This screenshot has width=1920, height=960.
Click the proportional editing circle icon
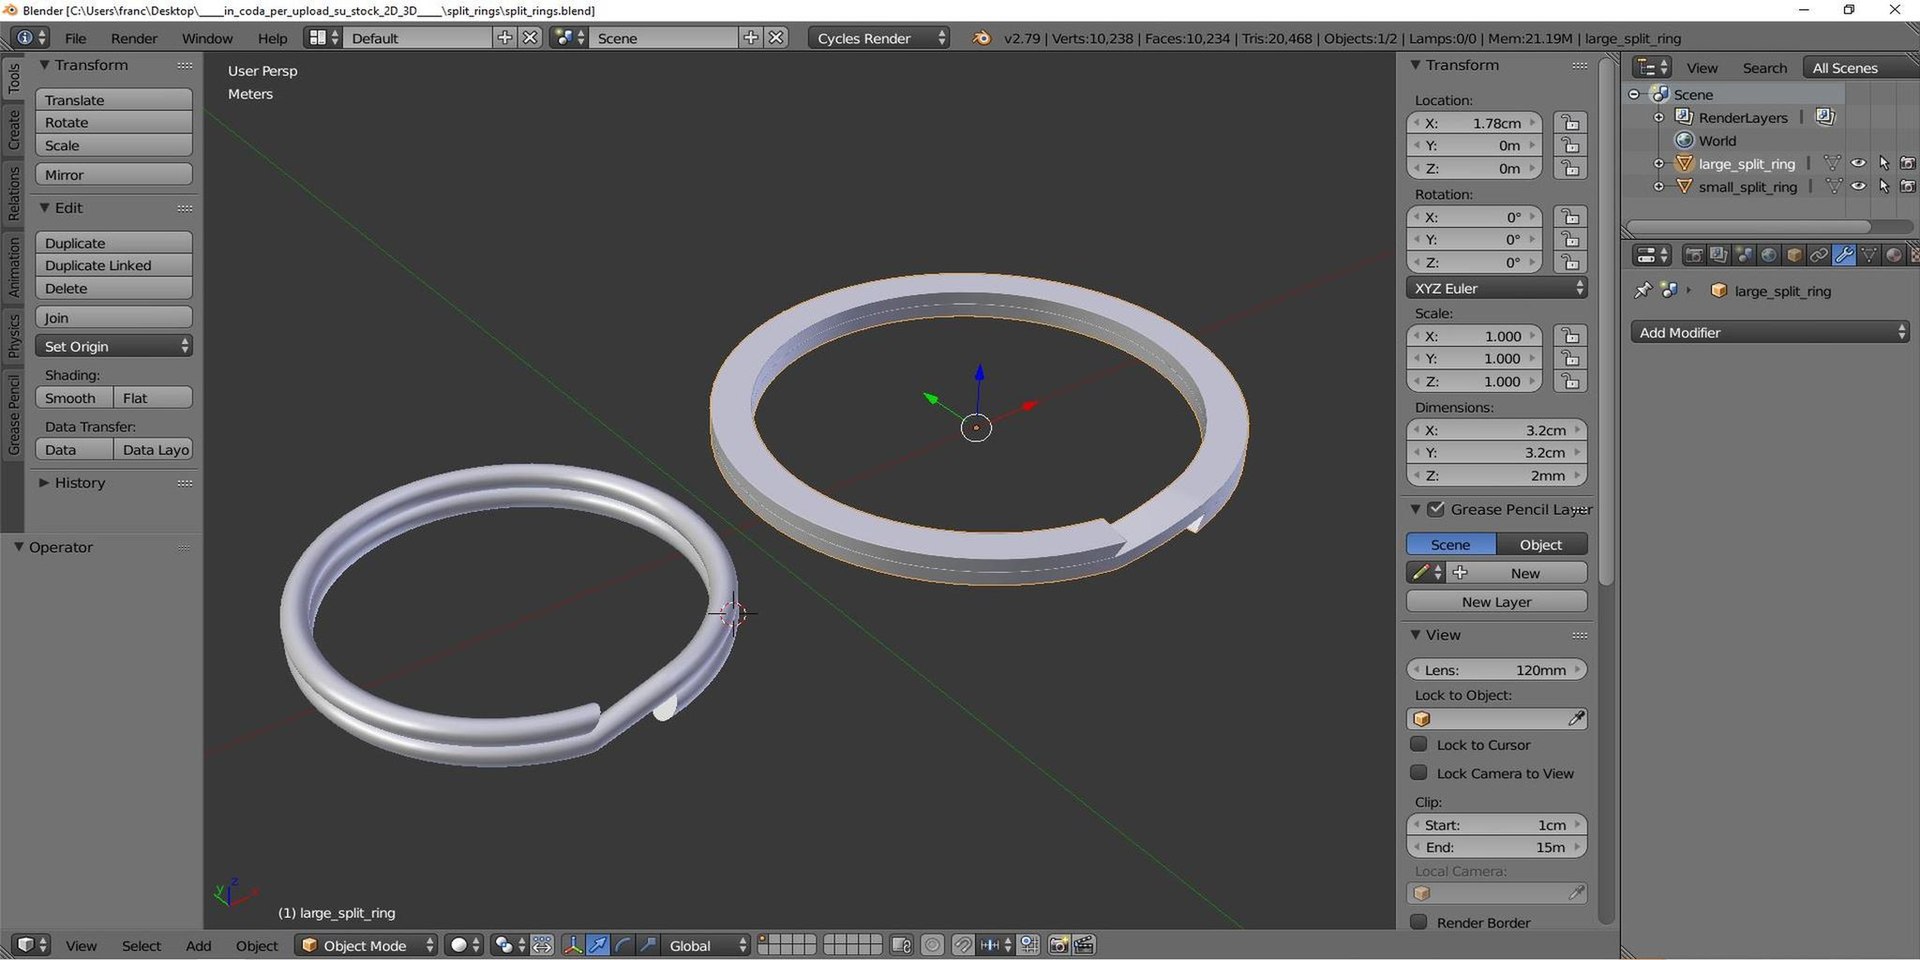click(932, 945)
